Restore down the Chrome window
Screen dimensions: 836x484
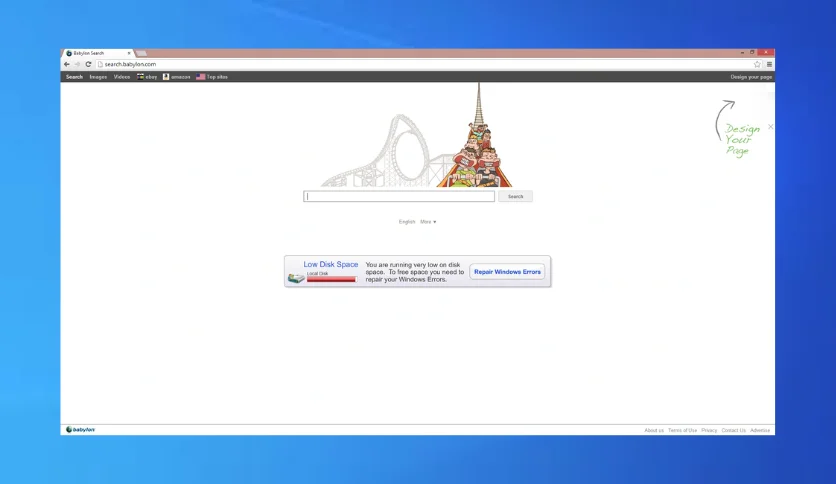752,52
